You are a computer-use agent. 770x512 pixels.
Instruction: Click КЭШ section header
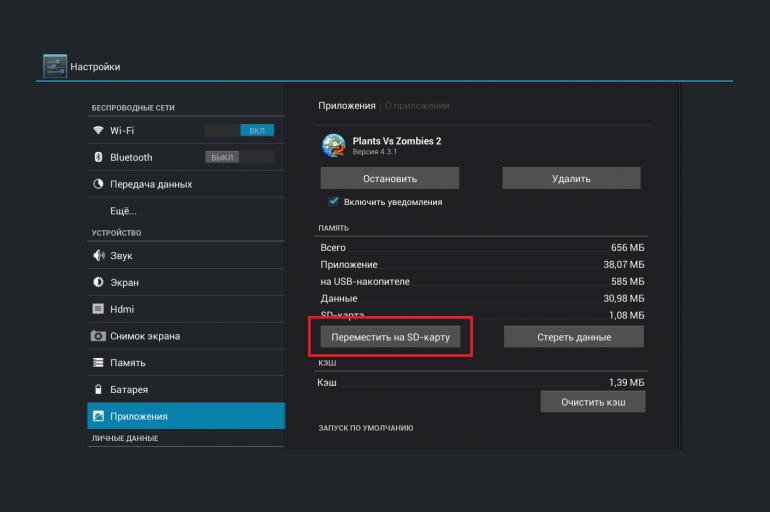click(x=327, y=363)
